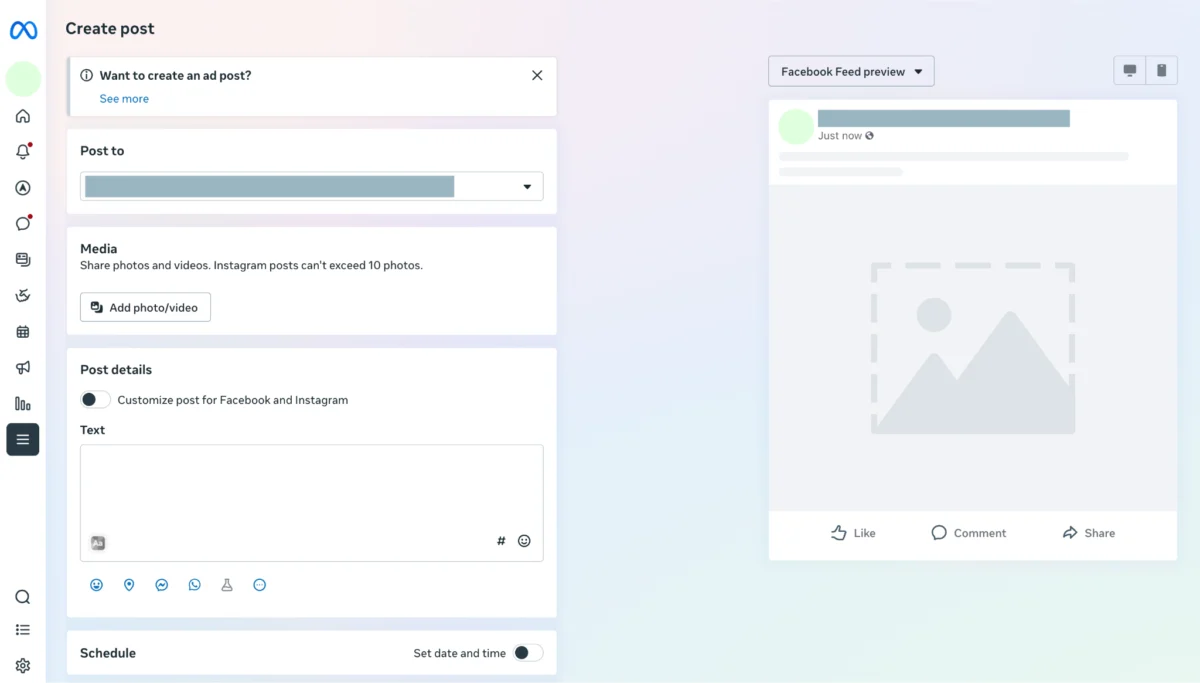
Task: Open Search magnifier icon in sidebar
Action: [x=23, y=597]
